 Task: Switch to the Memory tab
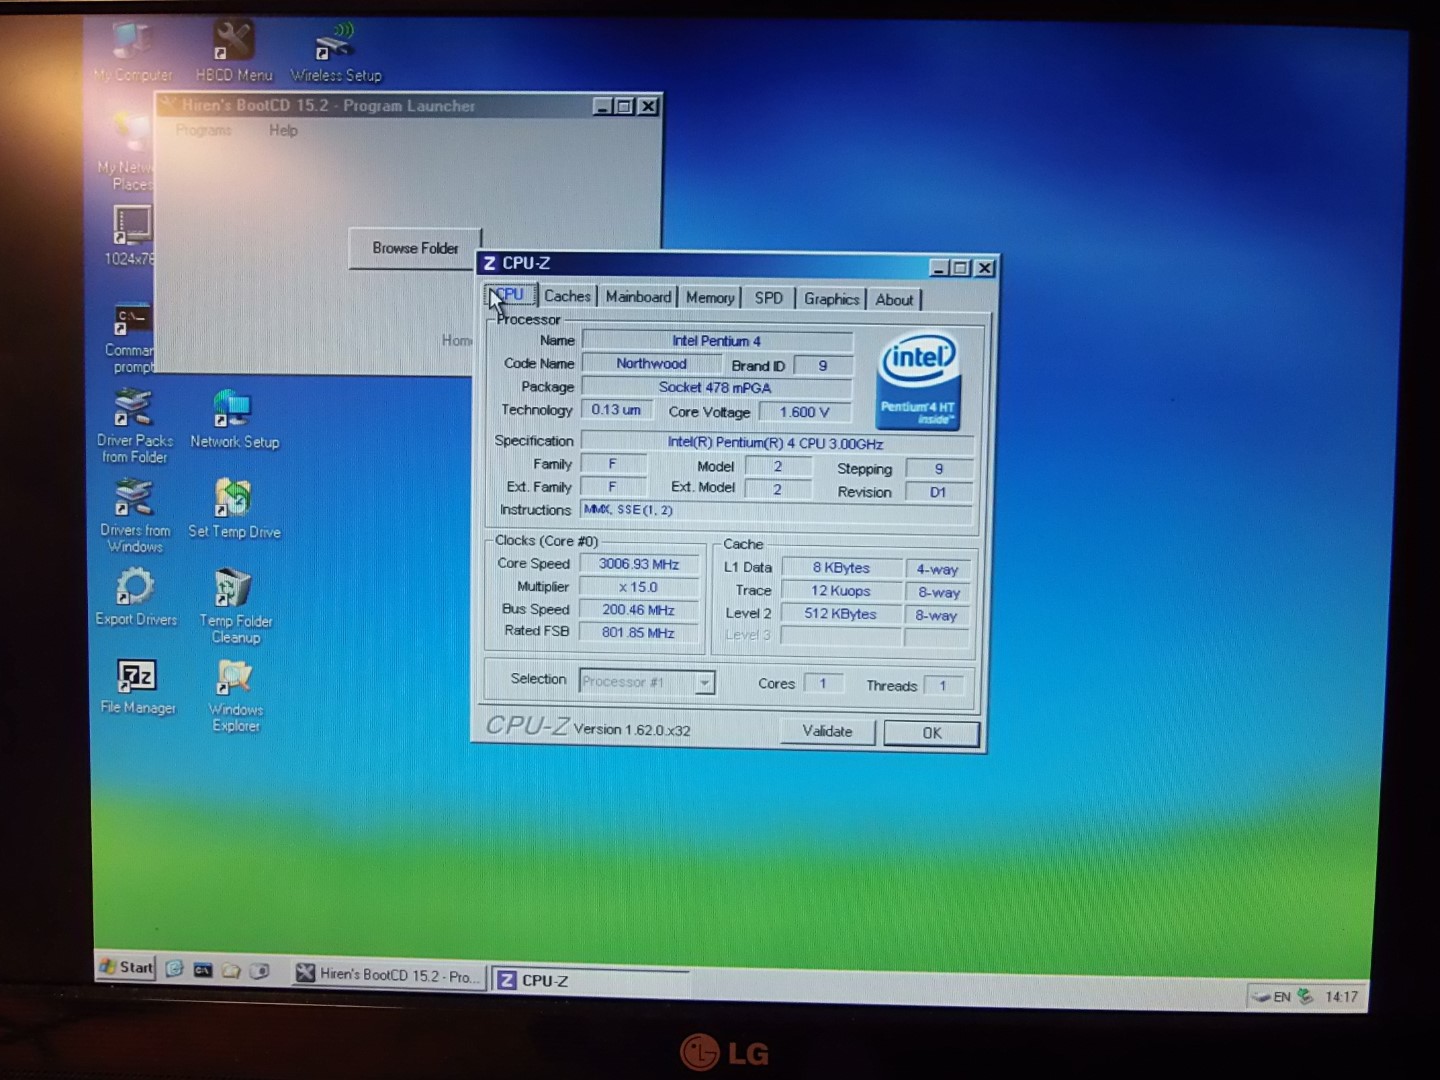click(710, 298)
